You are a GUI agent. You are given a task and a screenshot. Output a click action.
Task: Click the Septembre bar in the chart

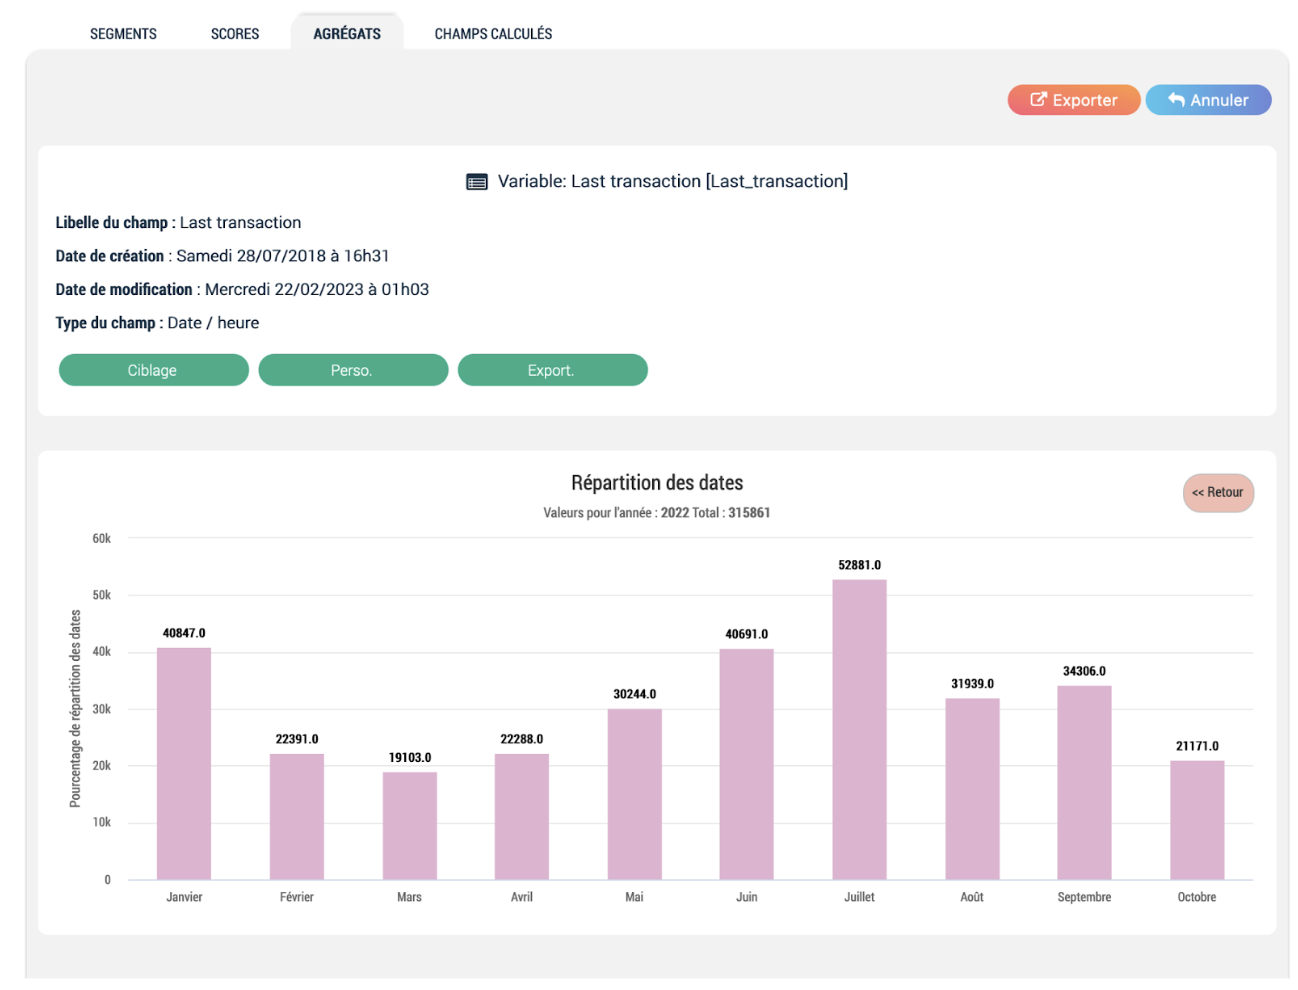point(1085,783)
